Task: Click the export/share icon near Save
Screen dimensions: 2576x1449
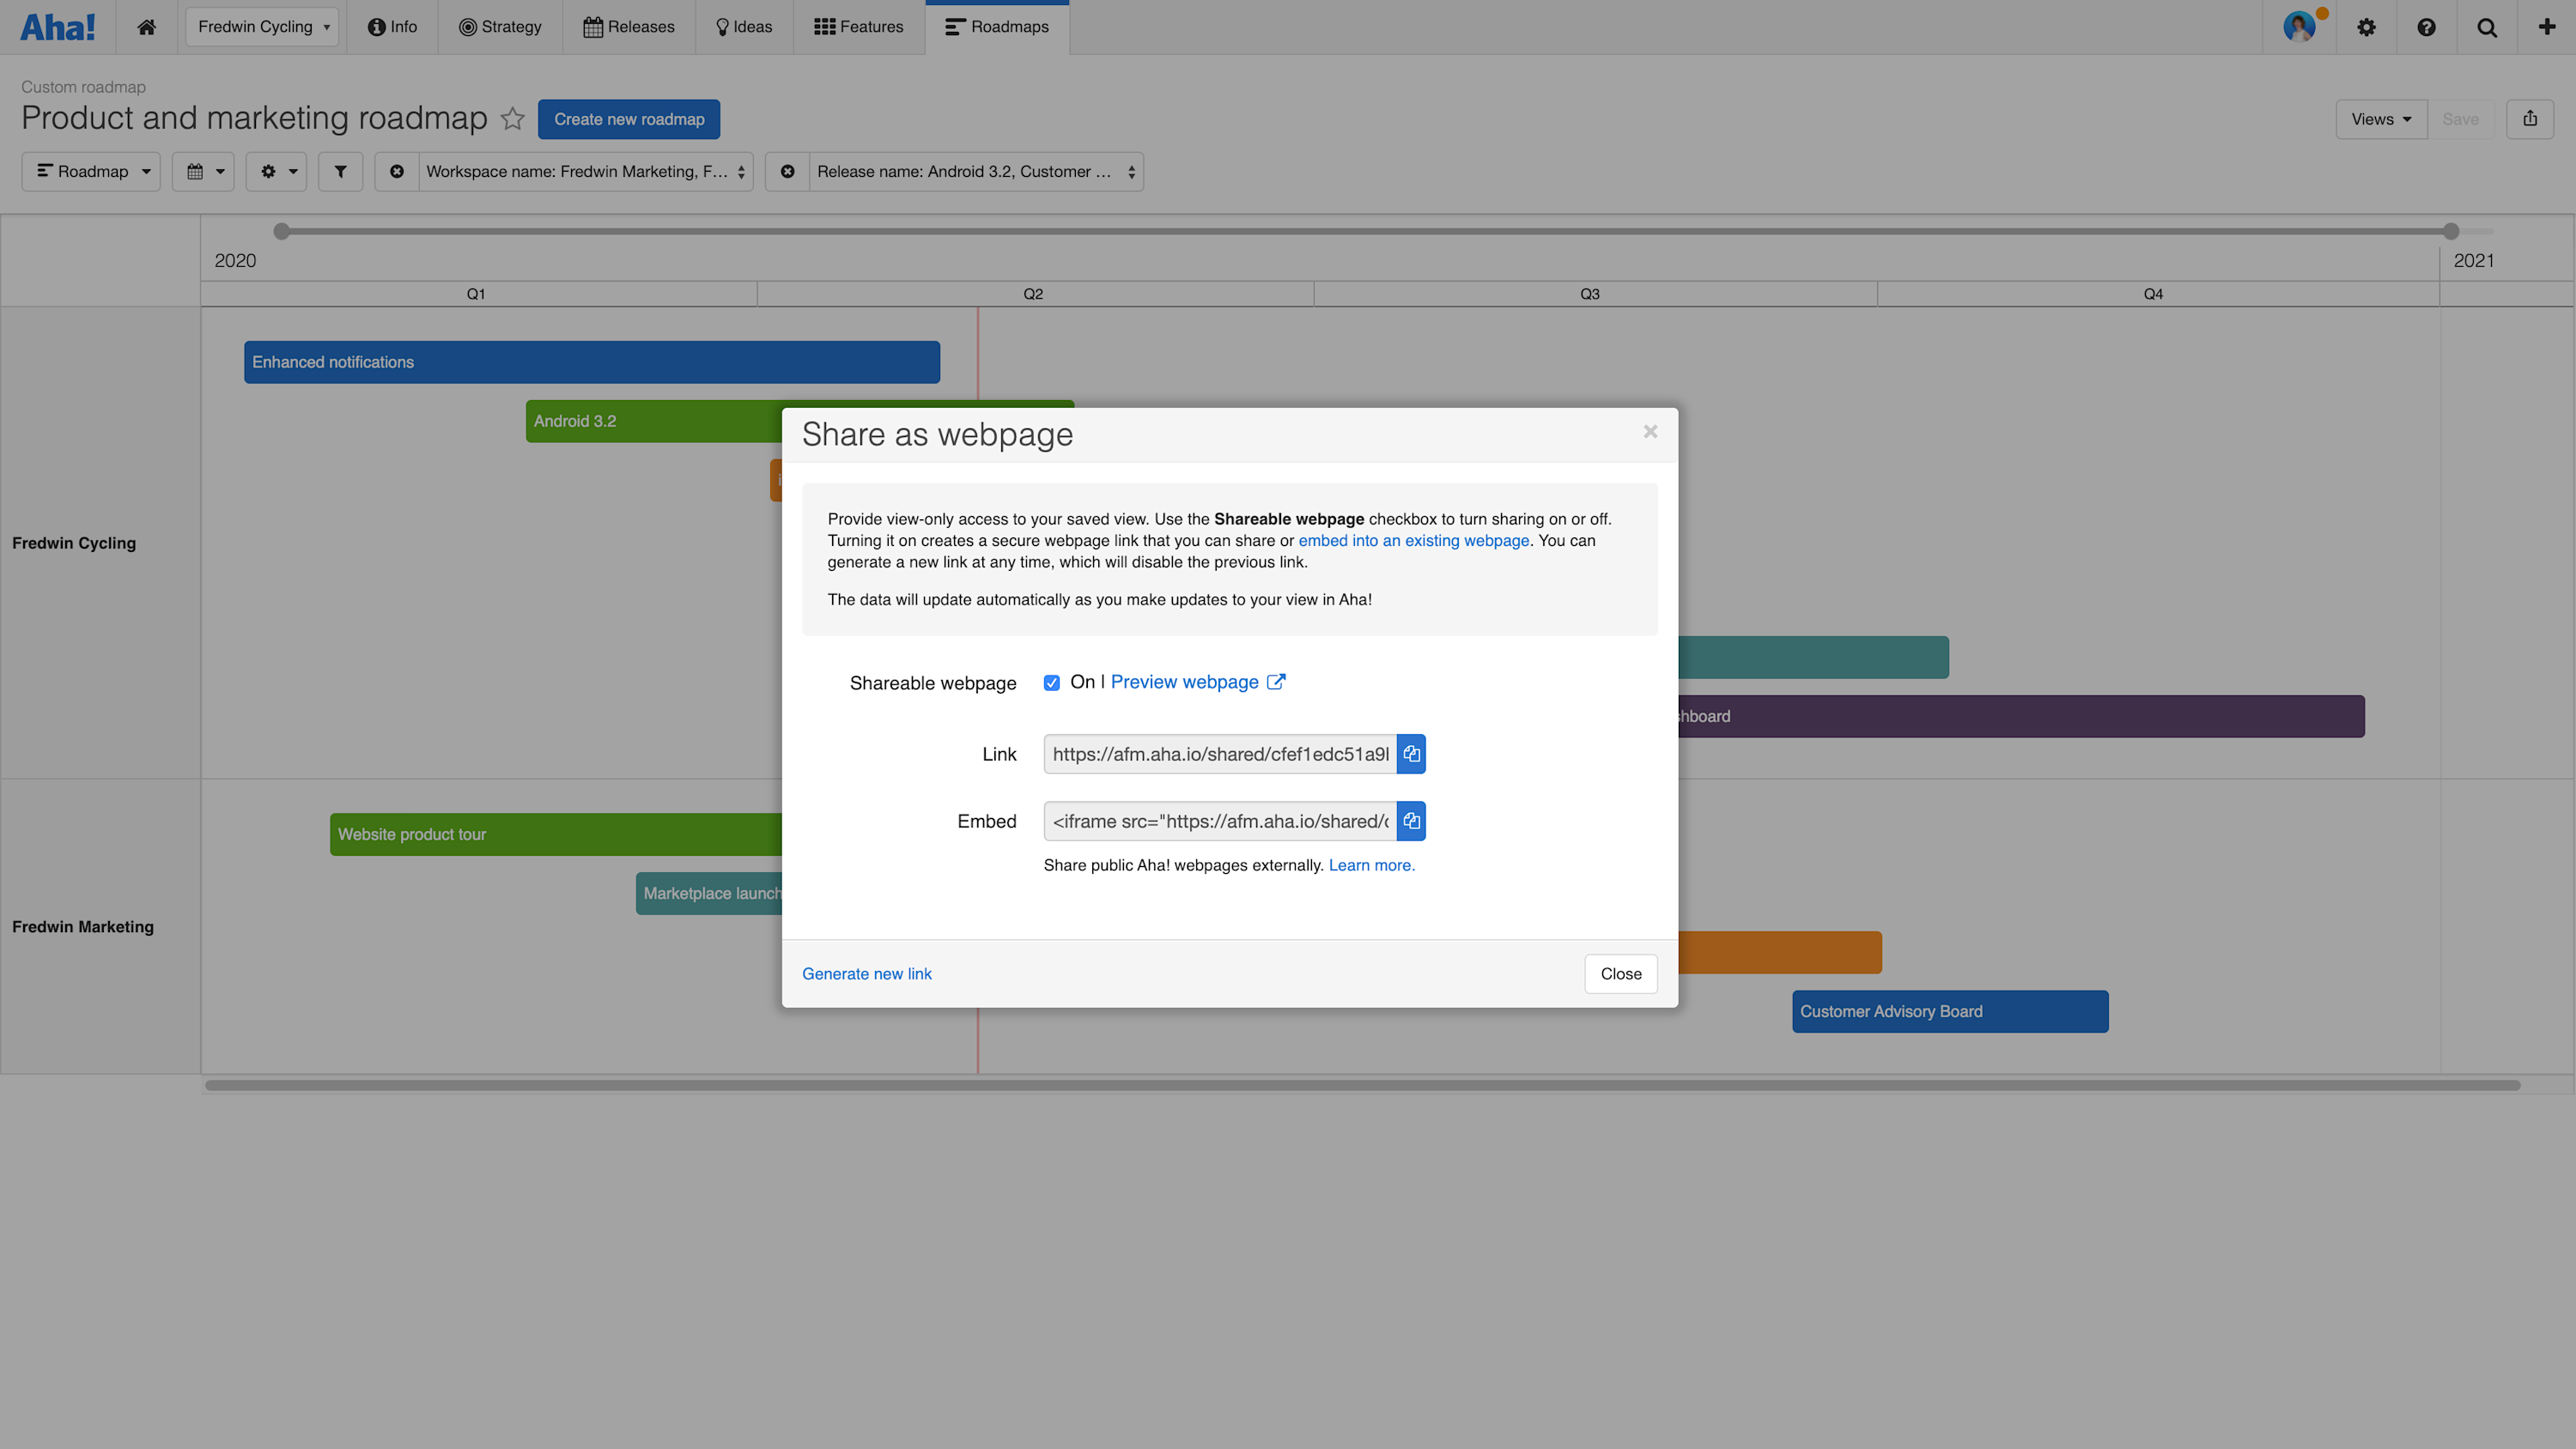Action: [x=2530, y=119]
